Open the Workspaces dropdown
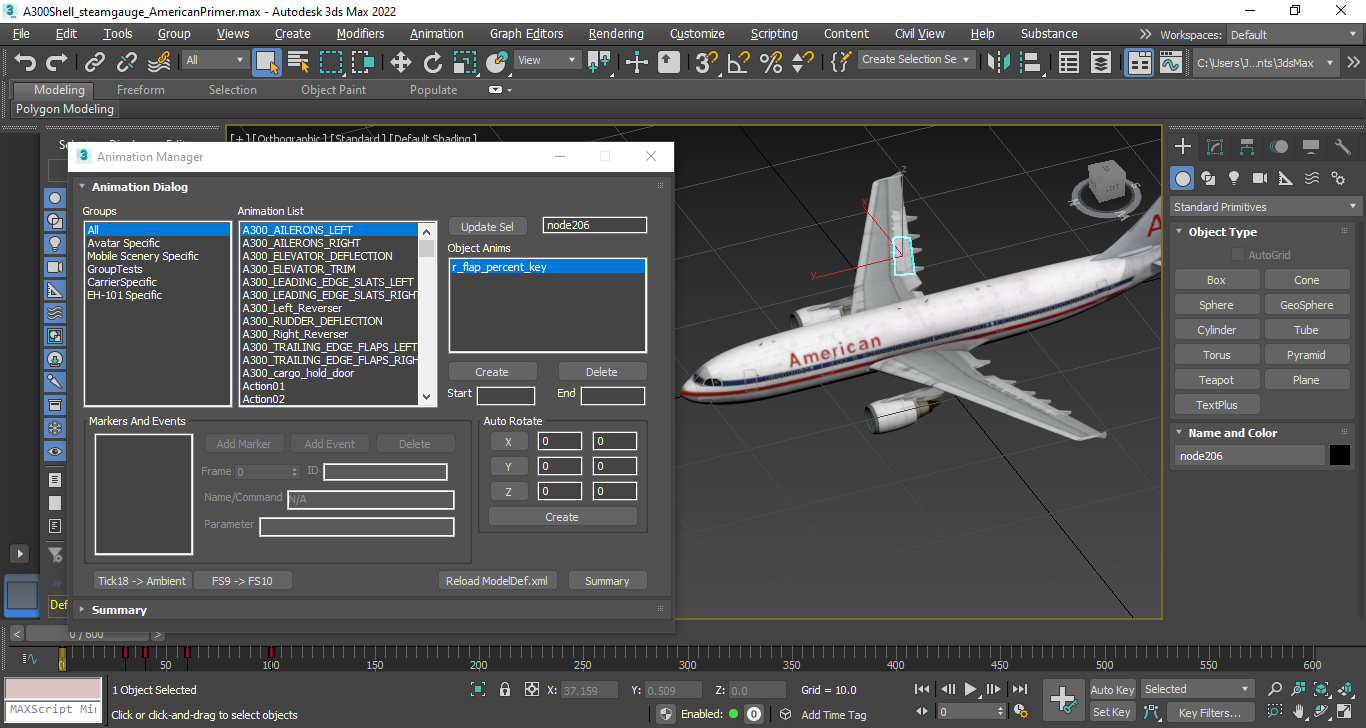 coord(1293,35)
